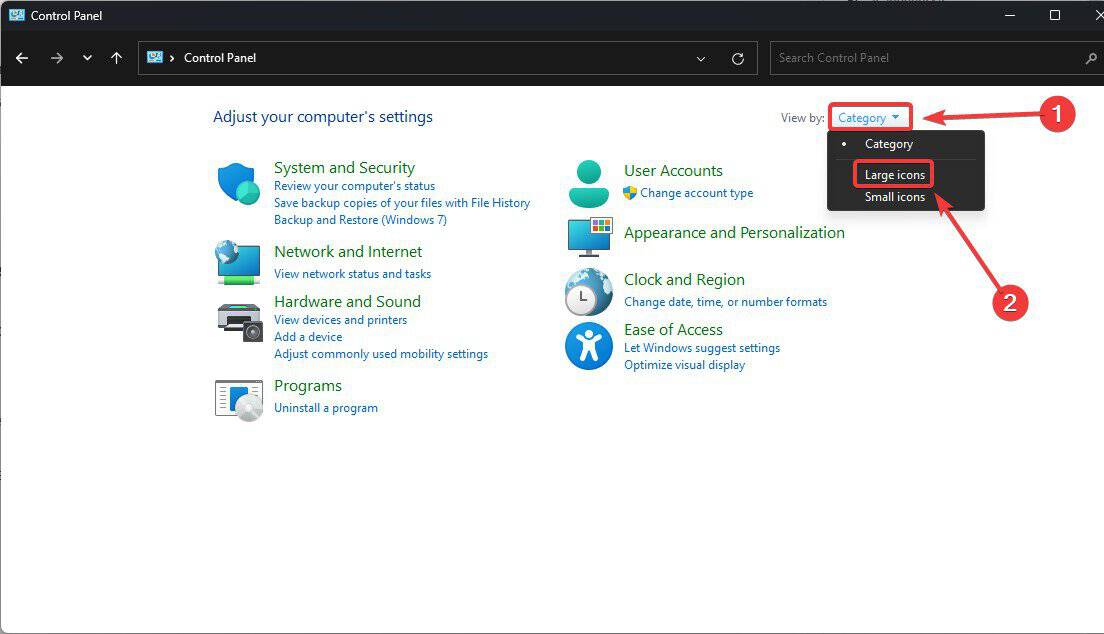Open the View by Category dropdown

(869, 118)
